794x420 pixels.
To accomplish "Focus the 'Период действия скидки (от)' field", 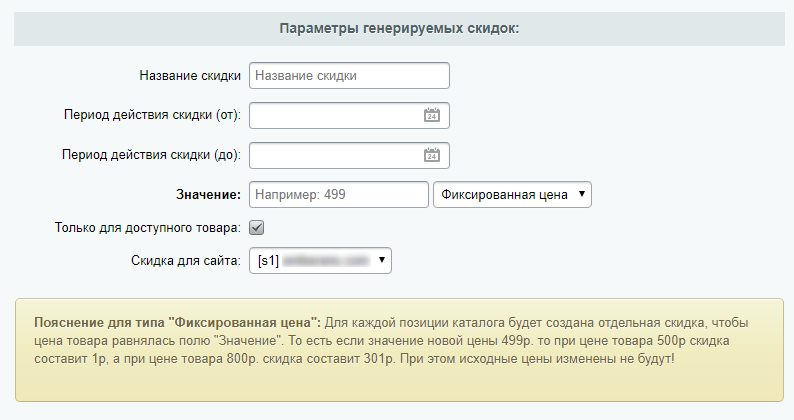I will [335, 116].
